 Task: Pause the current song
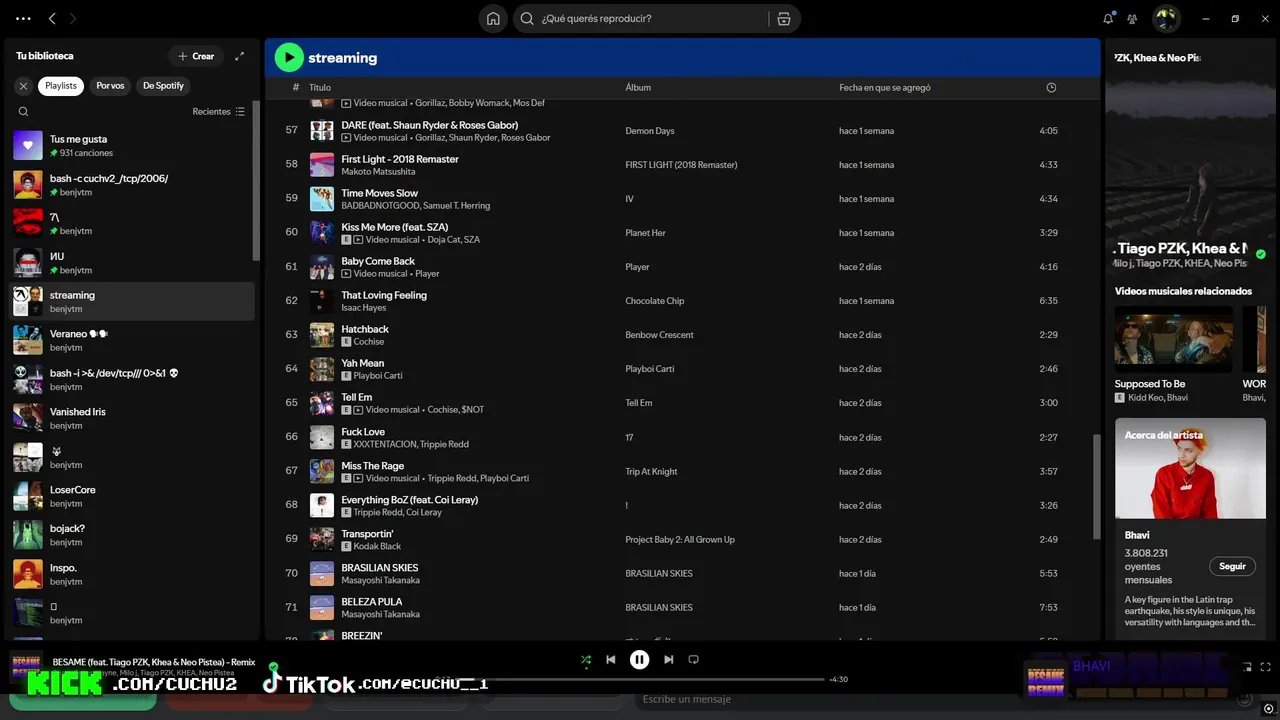tap(640, 660)
